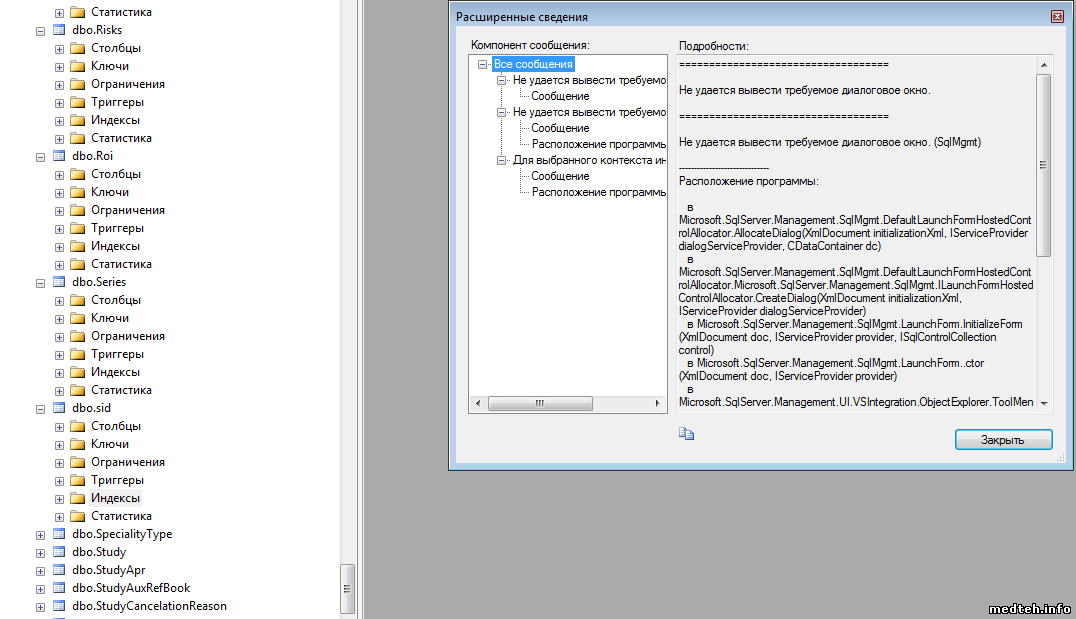
Task: Collapse the dbo.Risks table node
Action: 41,31
